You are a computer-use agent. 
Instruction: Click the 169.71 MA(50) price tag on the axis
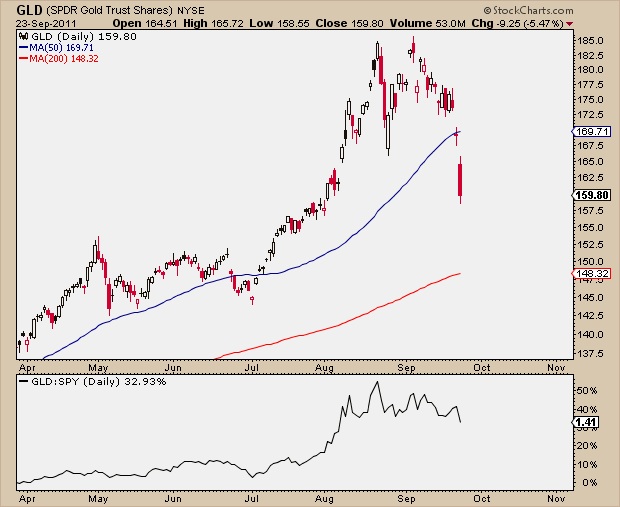pos(592,131)
